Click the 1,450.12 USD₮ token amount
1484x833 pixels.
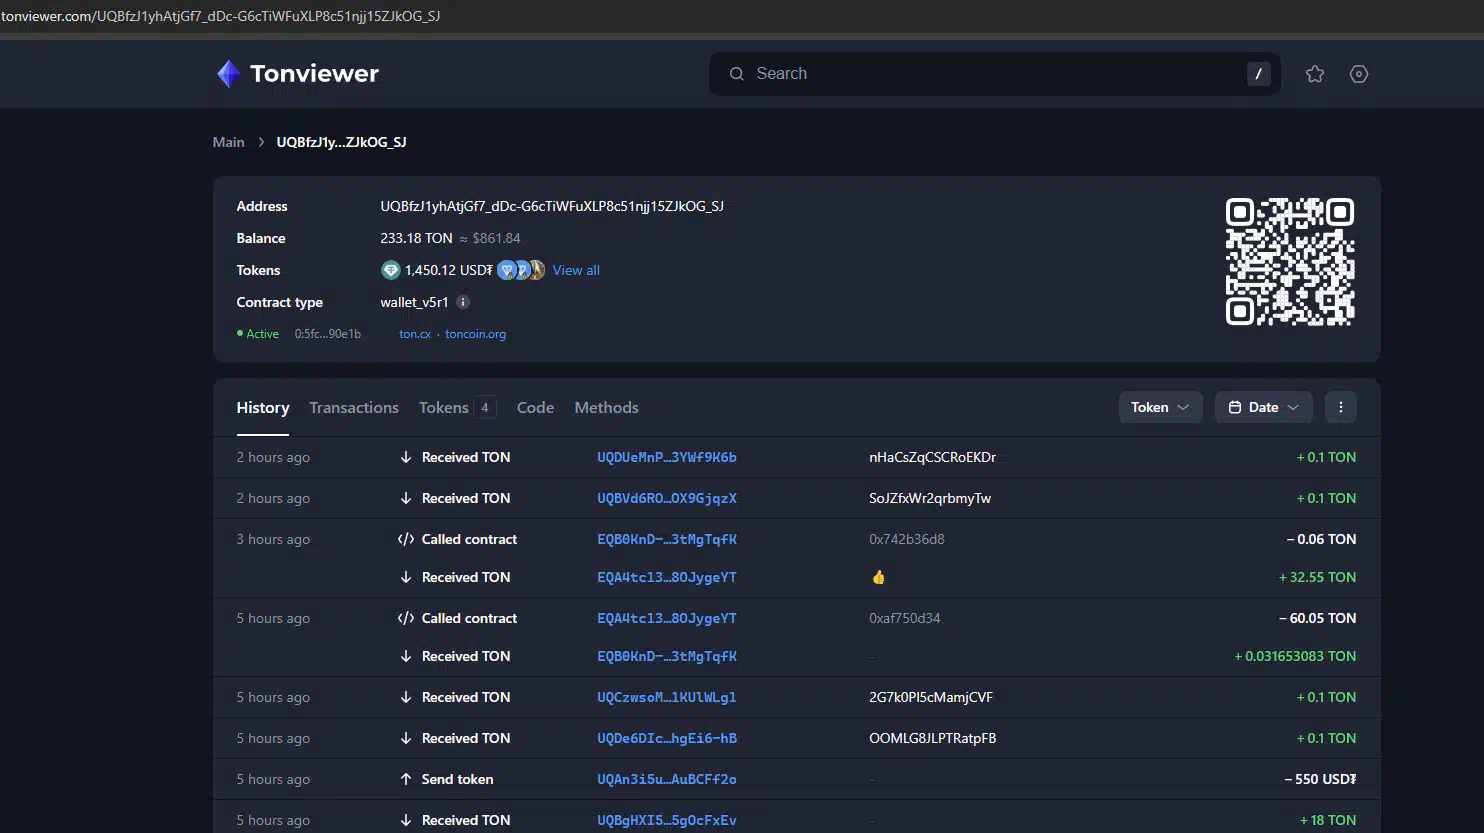coord(449,270)
